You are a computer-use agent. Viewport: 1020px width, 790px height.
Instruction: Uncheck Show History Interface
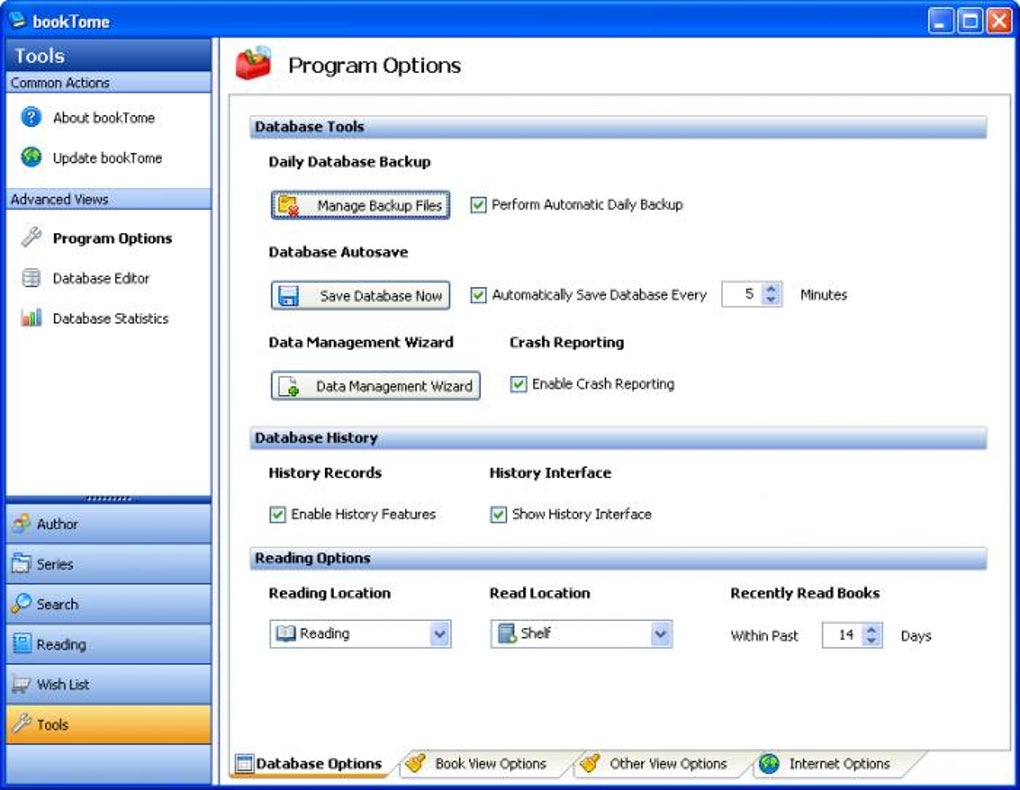pyautogui.click(x=498, y=515)
